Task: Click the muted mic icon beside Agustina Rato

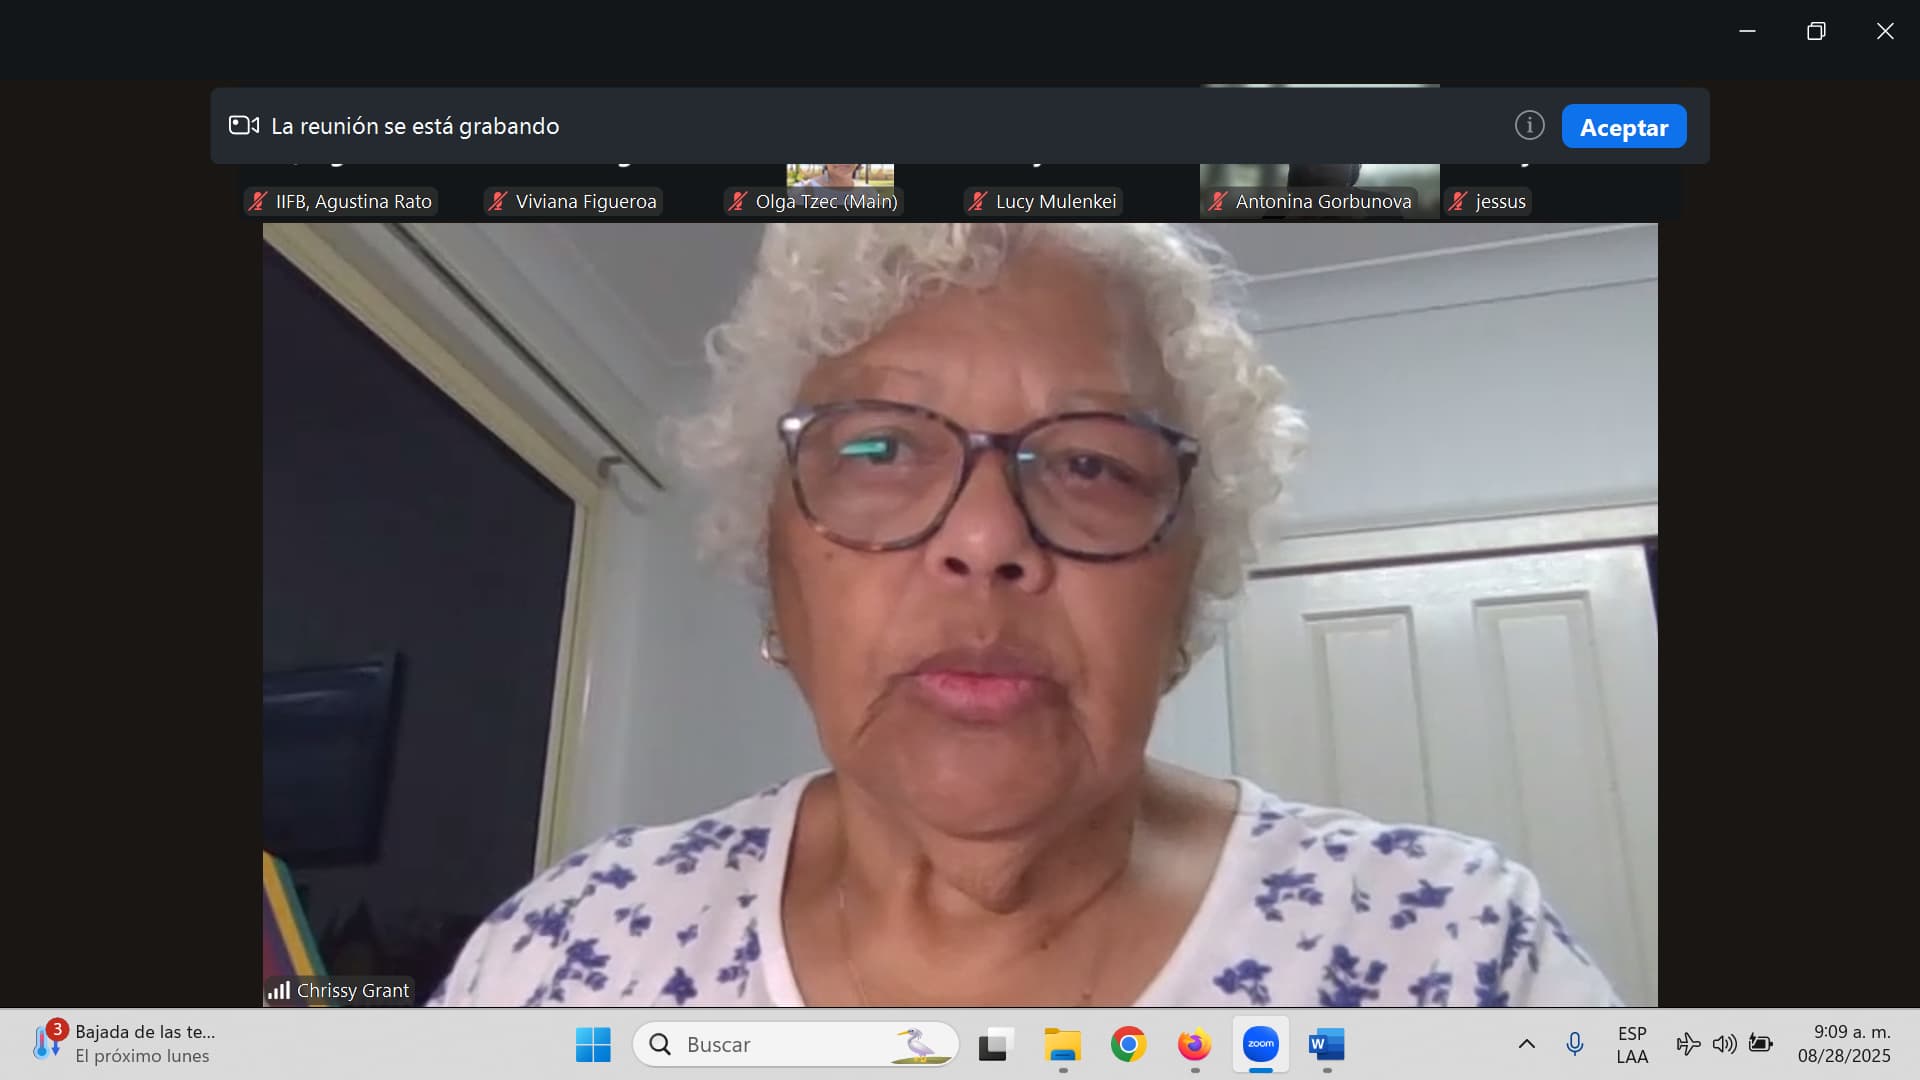Action: point(257,201)
